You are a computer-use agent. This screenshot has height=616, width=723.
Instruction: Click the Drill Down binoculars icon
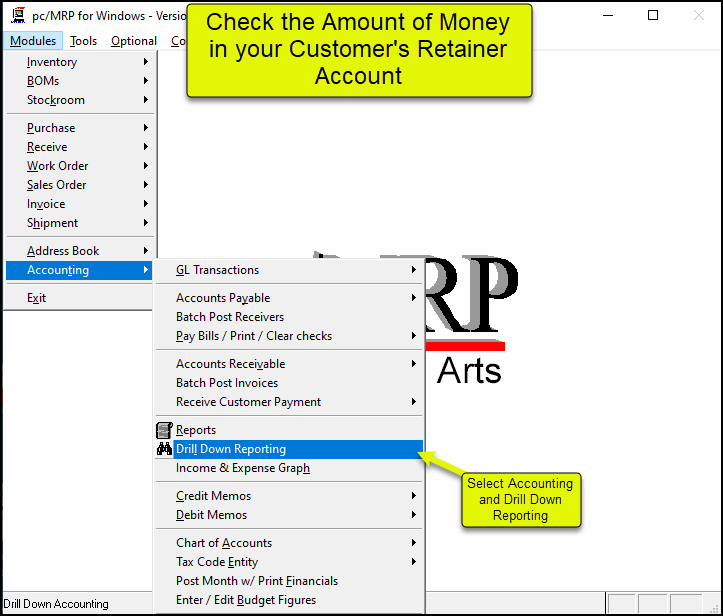[x=164, y=449]
